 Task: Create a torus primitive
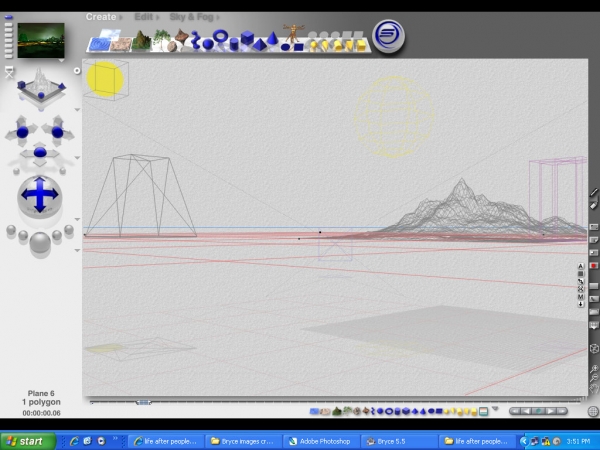tap(220, 36)
